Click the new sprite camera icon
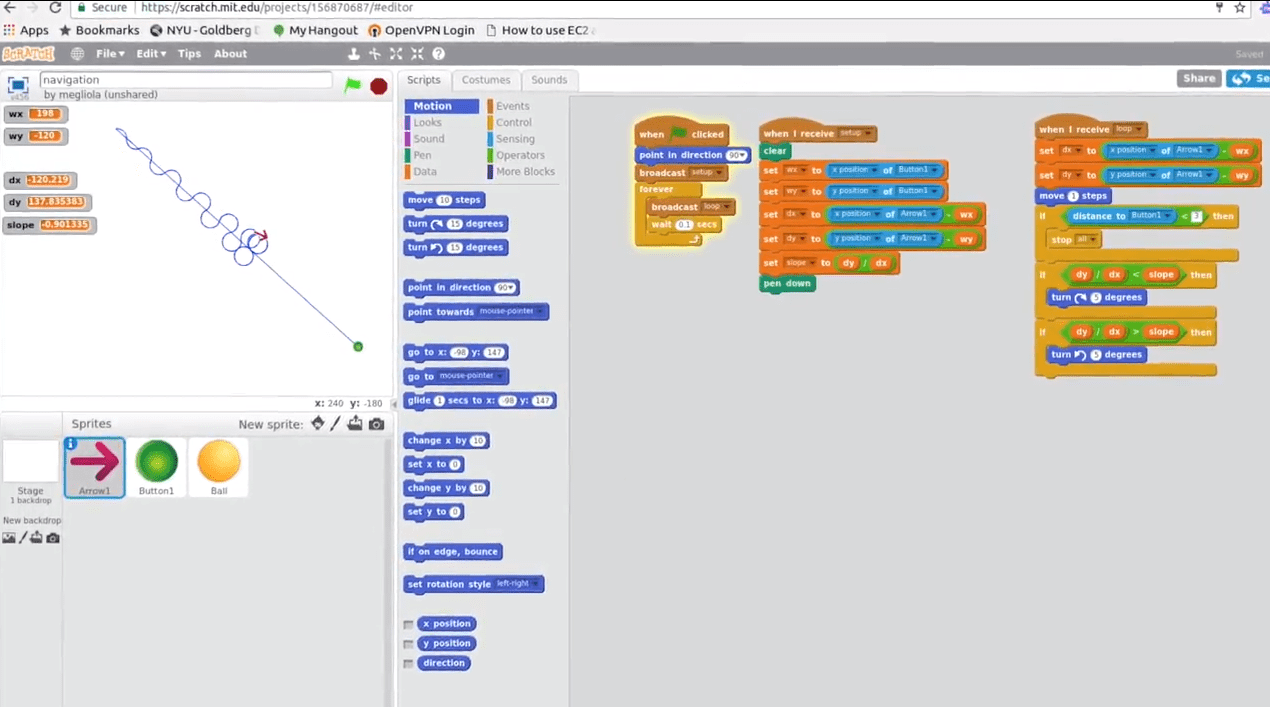 pos(376,424)
